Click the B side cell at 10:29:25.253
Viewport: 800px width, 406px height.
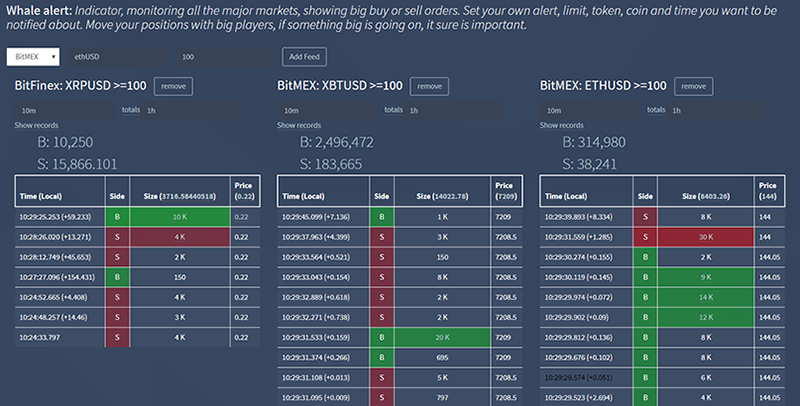pos(117,217)
